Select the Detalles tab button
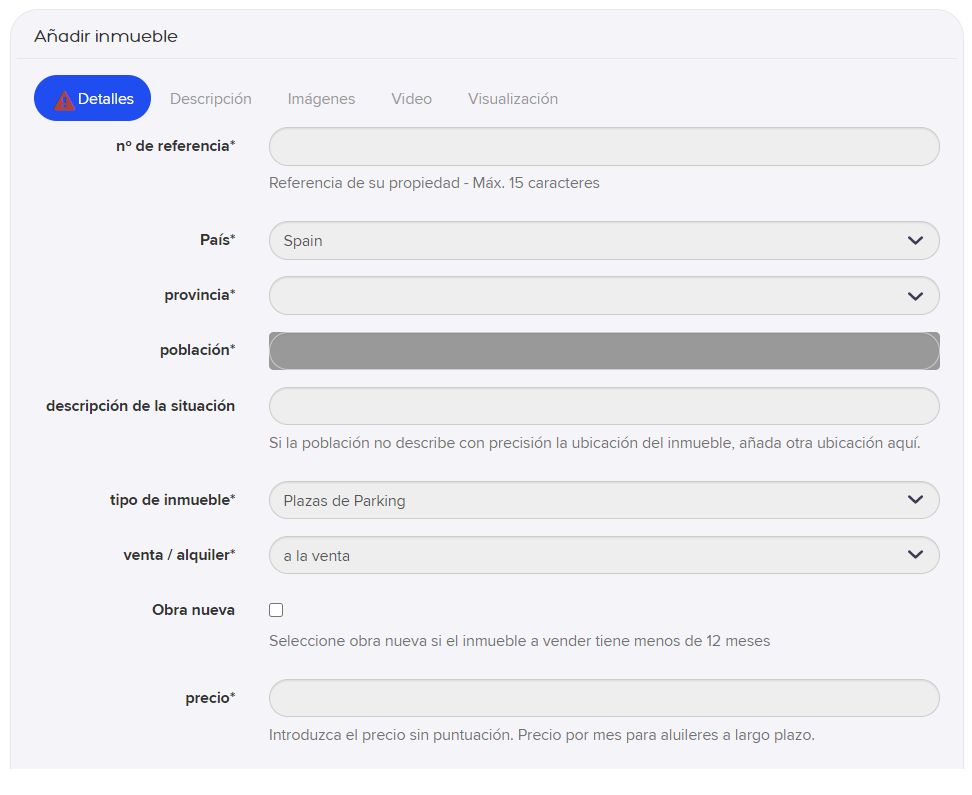The image size is (972, 795). pyautogui.click(x=92, y=98)
